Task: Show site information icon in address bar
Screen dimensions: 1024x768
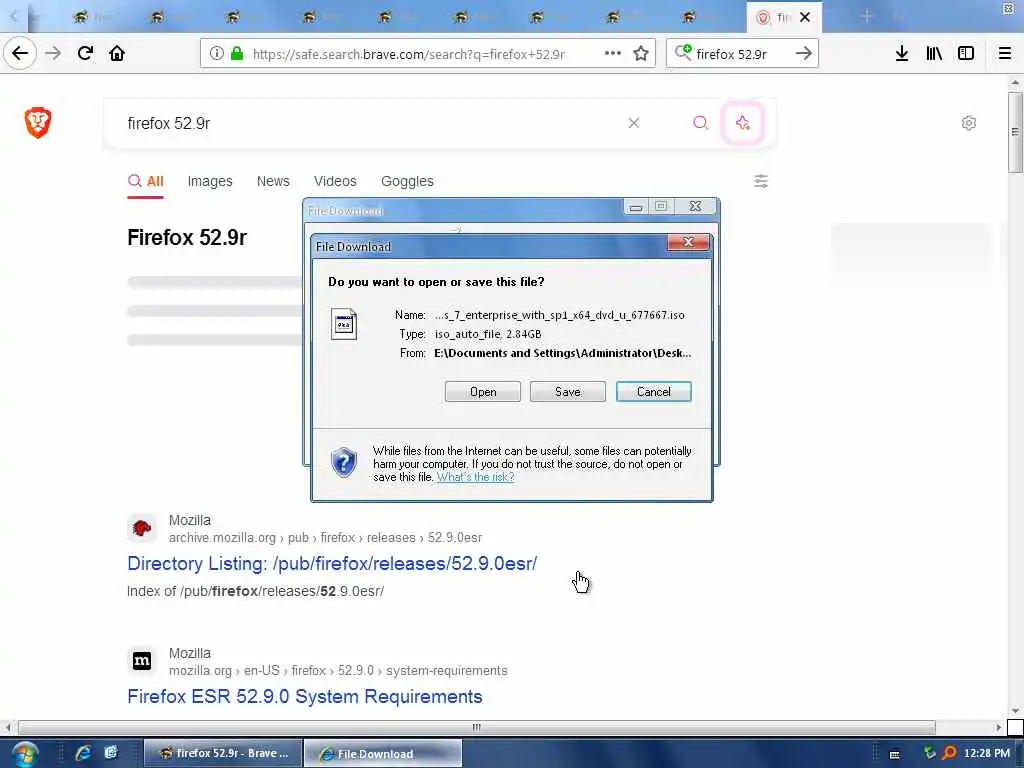Action: click(216, 54)
